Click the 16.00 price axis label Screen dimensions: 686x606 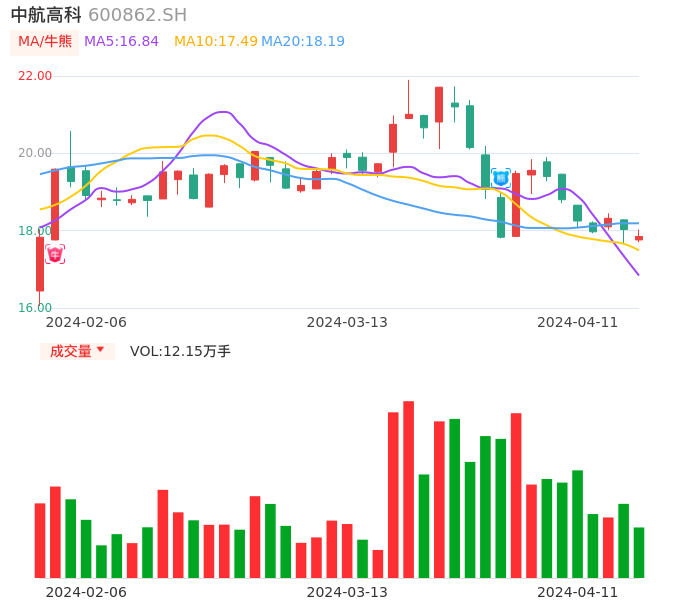pos(35,308)
